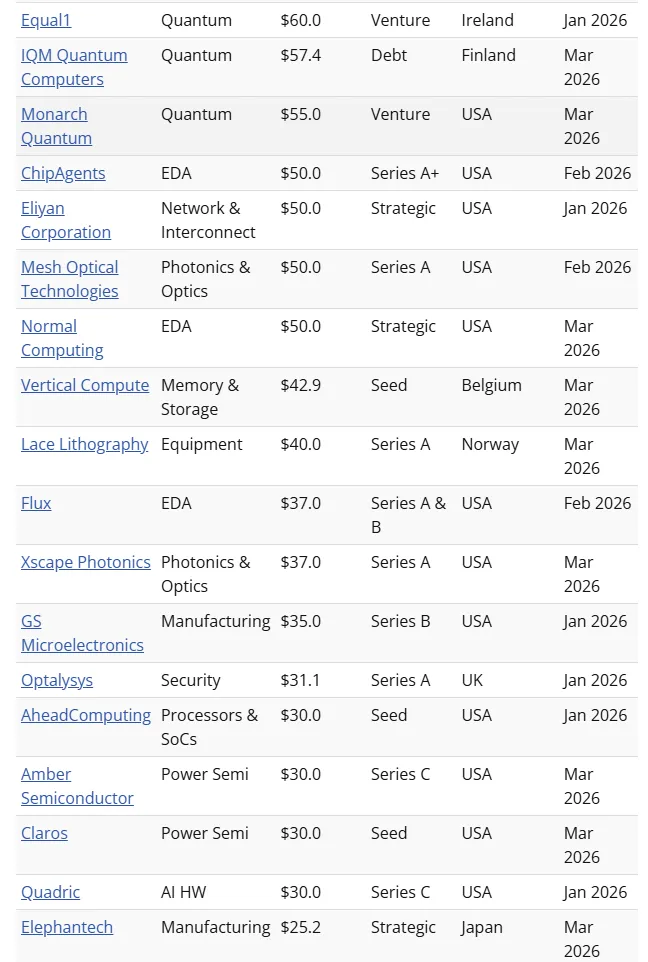Click the Elephantech link
The width and height of the screenshot is (648, 962).
coord(67,927)
